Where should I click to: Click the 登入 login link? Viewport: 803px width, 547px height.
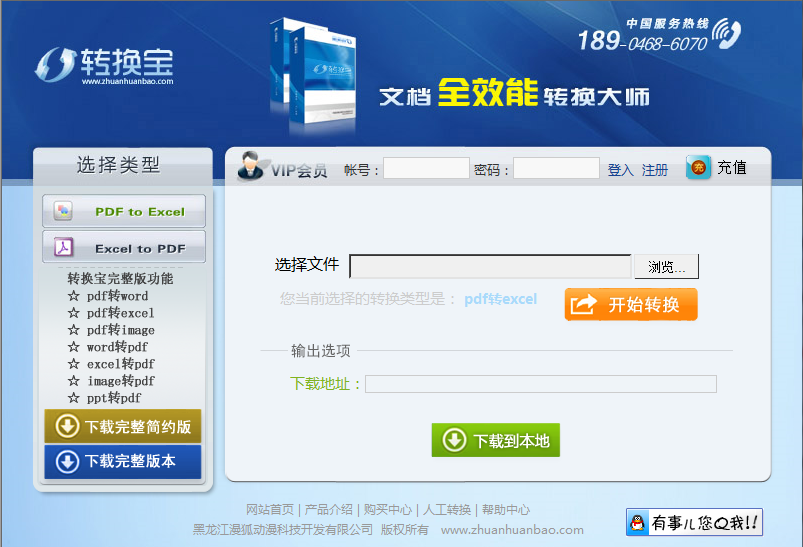point(621,170)
